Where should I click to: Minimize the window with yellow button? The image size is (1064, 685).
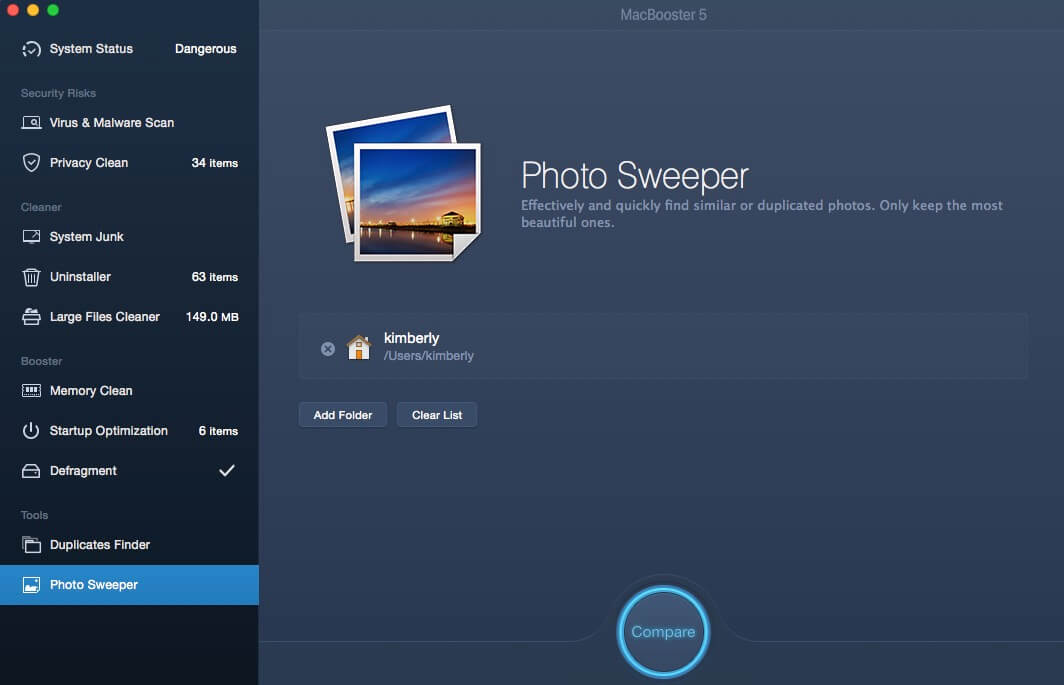pos(33,10)
